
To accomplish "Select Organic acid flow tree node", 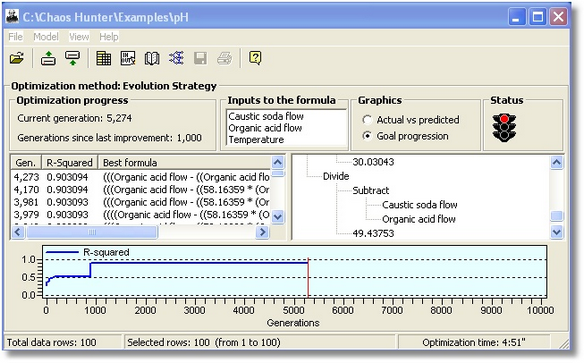I will (419, 219).
